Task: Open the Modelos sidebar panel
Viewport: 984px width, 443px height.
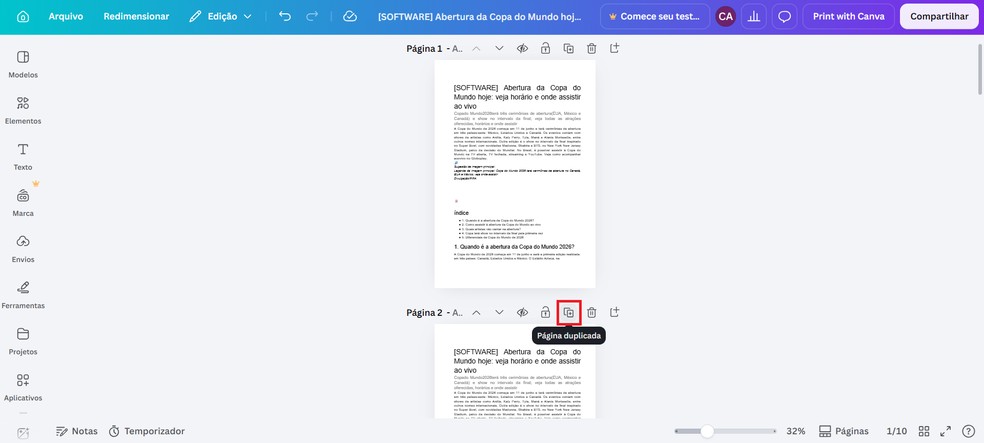Action: point(23,65)
